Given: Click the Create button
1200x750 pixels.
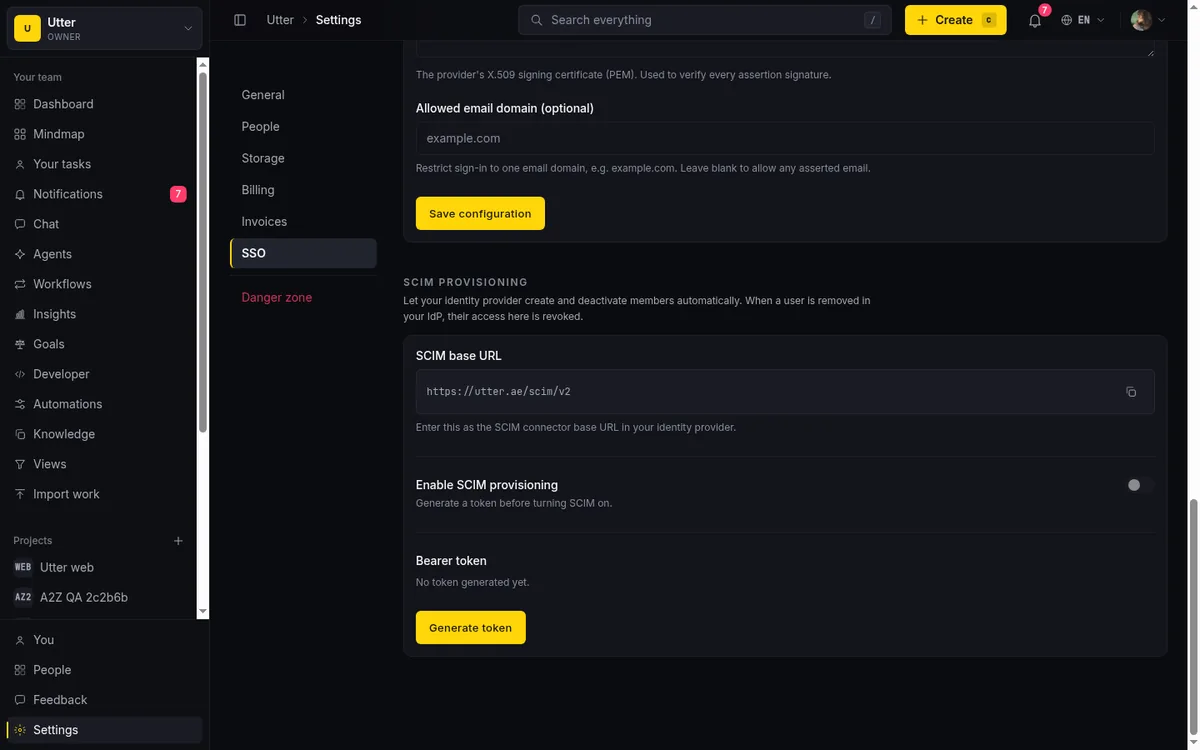Looking at the screenshot, I should (x=955, y=20).
